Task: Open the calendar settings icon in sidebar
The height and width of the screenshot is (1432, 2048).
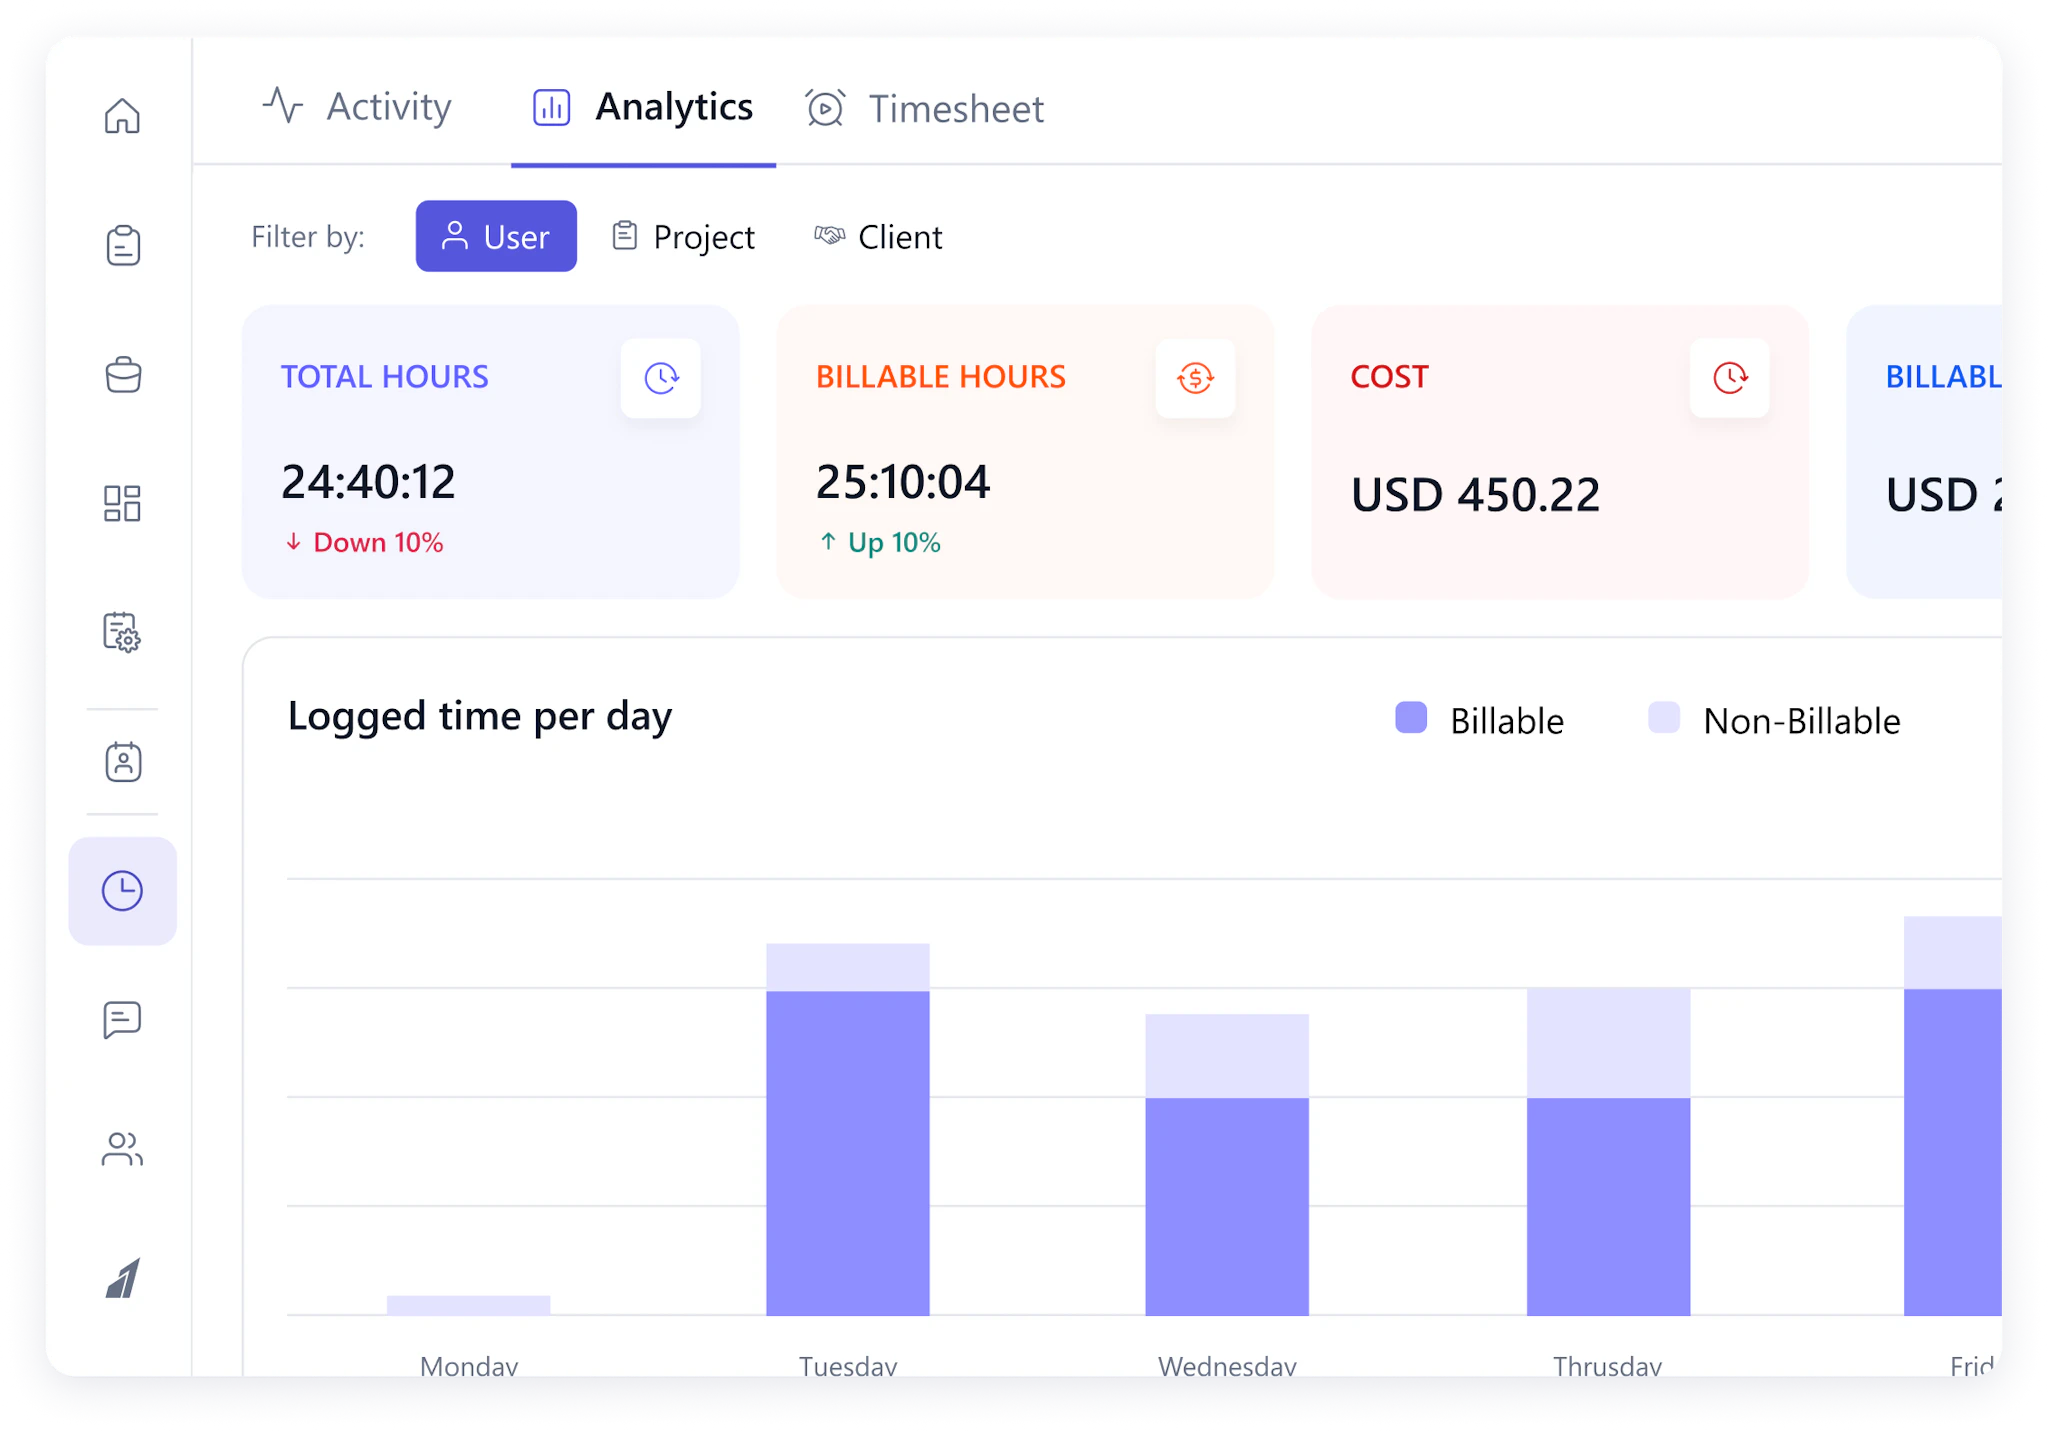Action: click(x=122, y=632)
